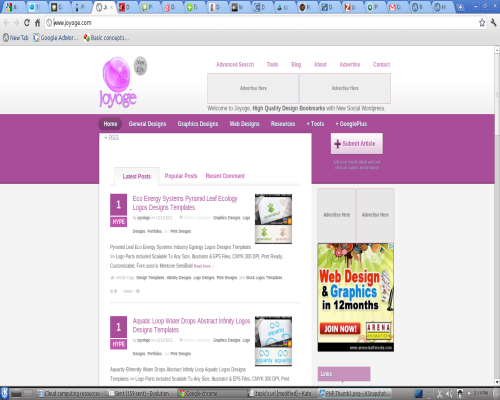The image size is (500, 400).
Task: Switch to the tab with green plus favicon
Action: [x=193, y=7]
